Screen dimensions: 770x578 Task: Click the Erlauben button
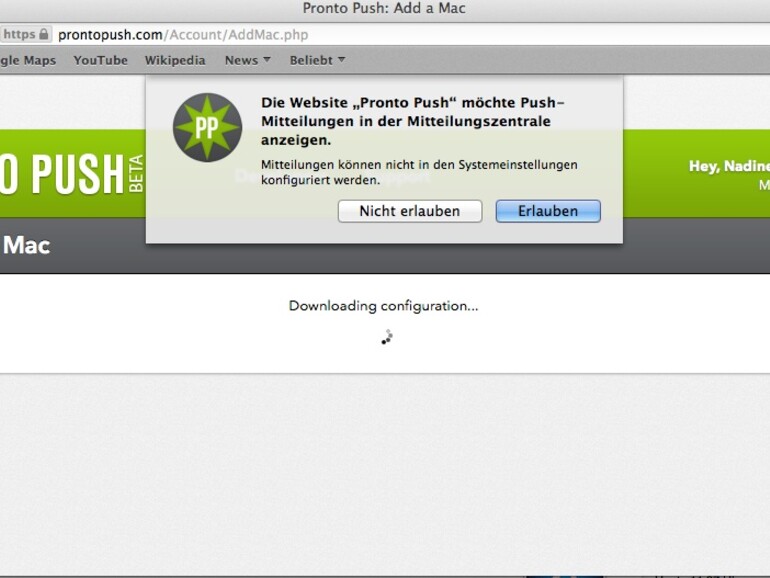tap(548, 211)
